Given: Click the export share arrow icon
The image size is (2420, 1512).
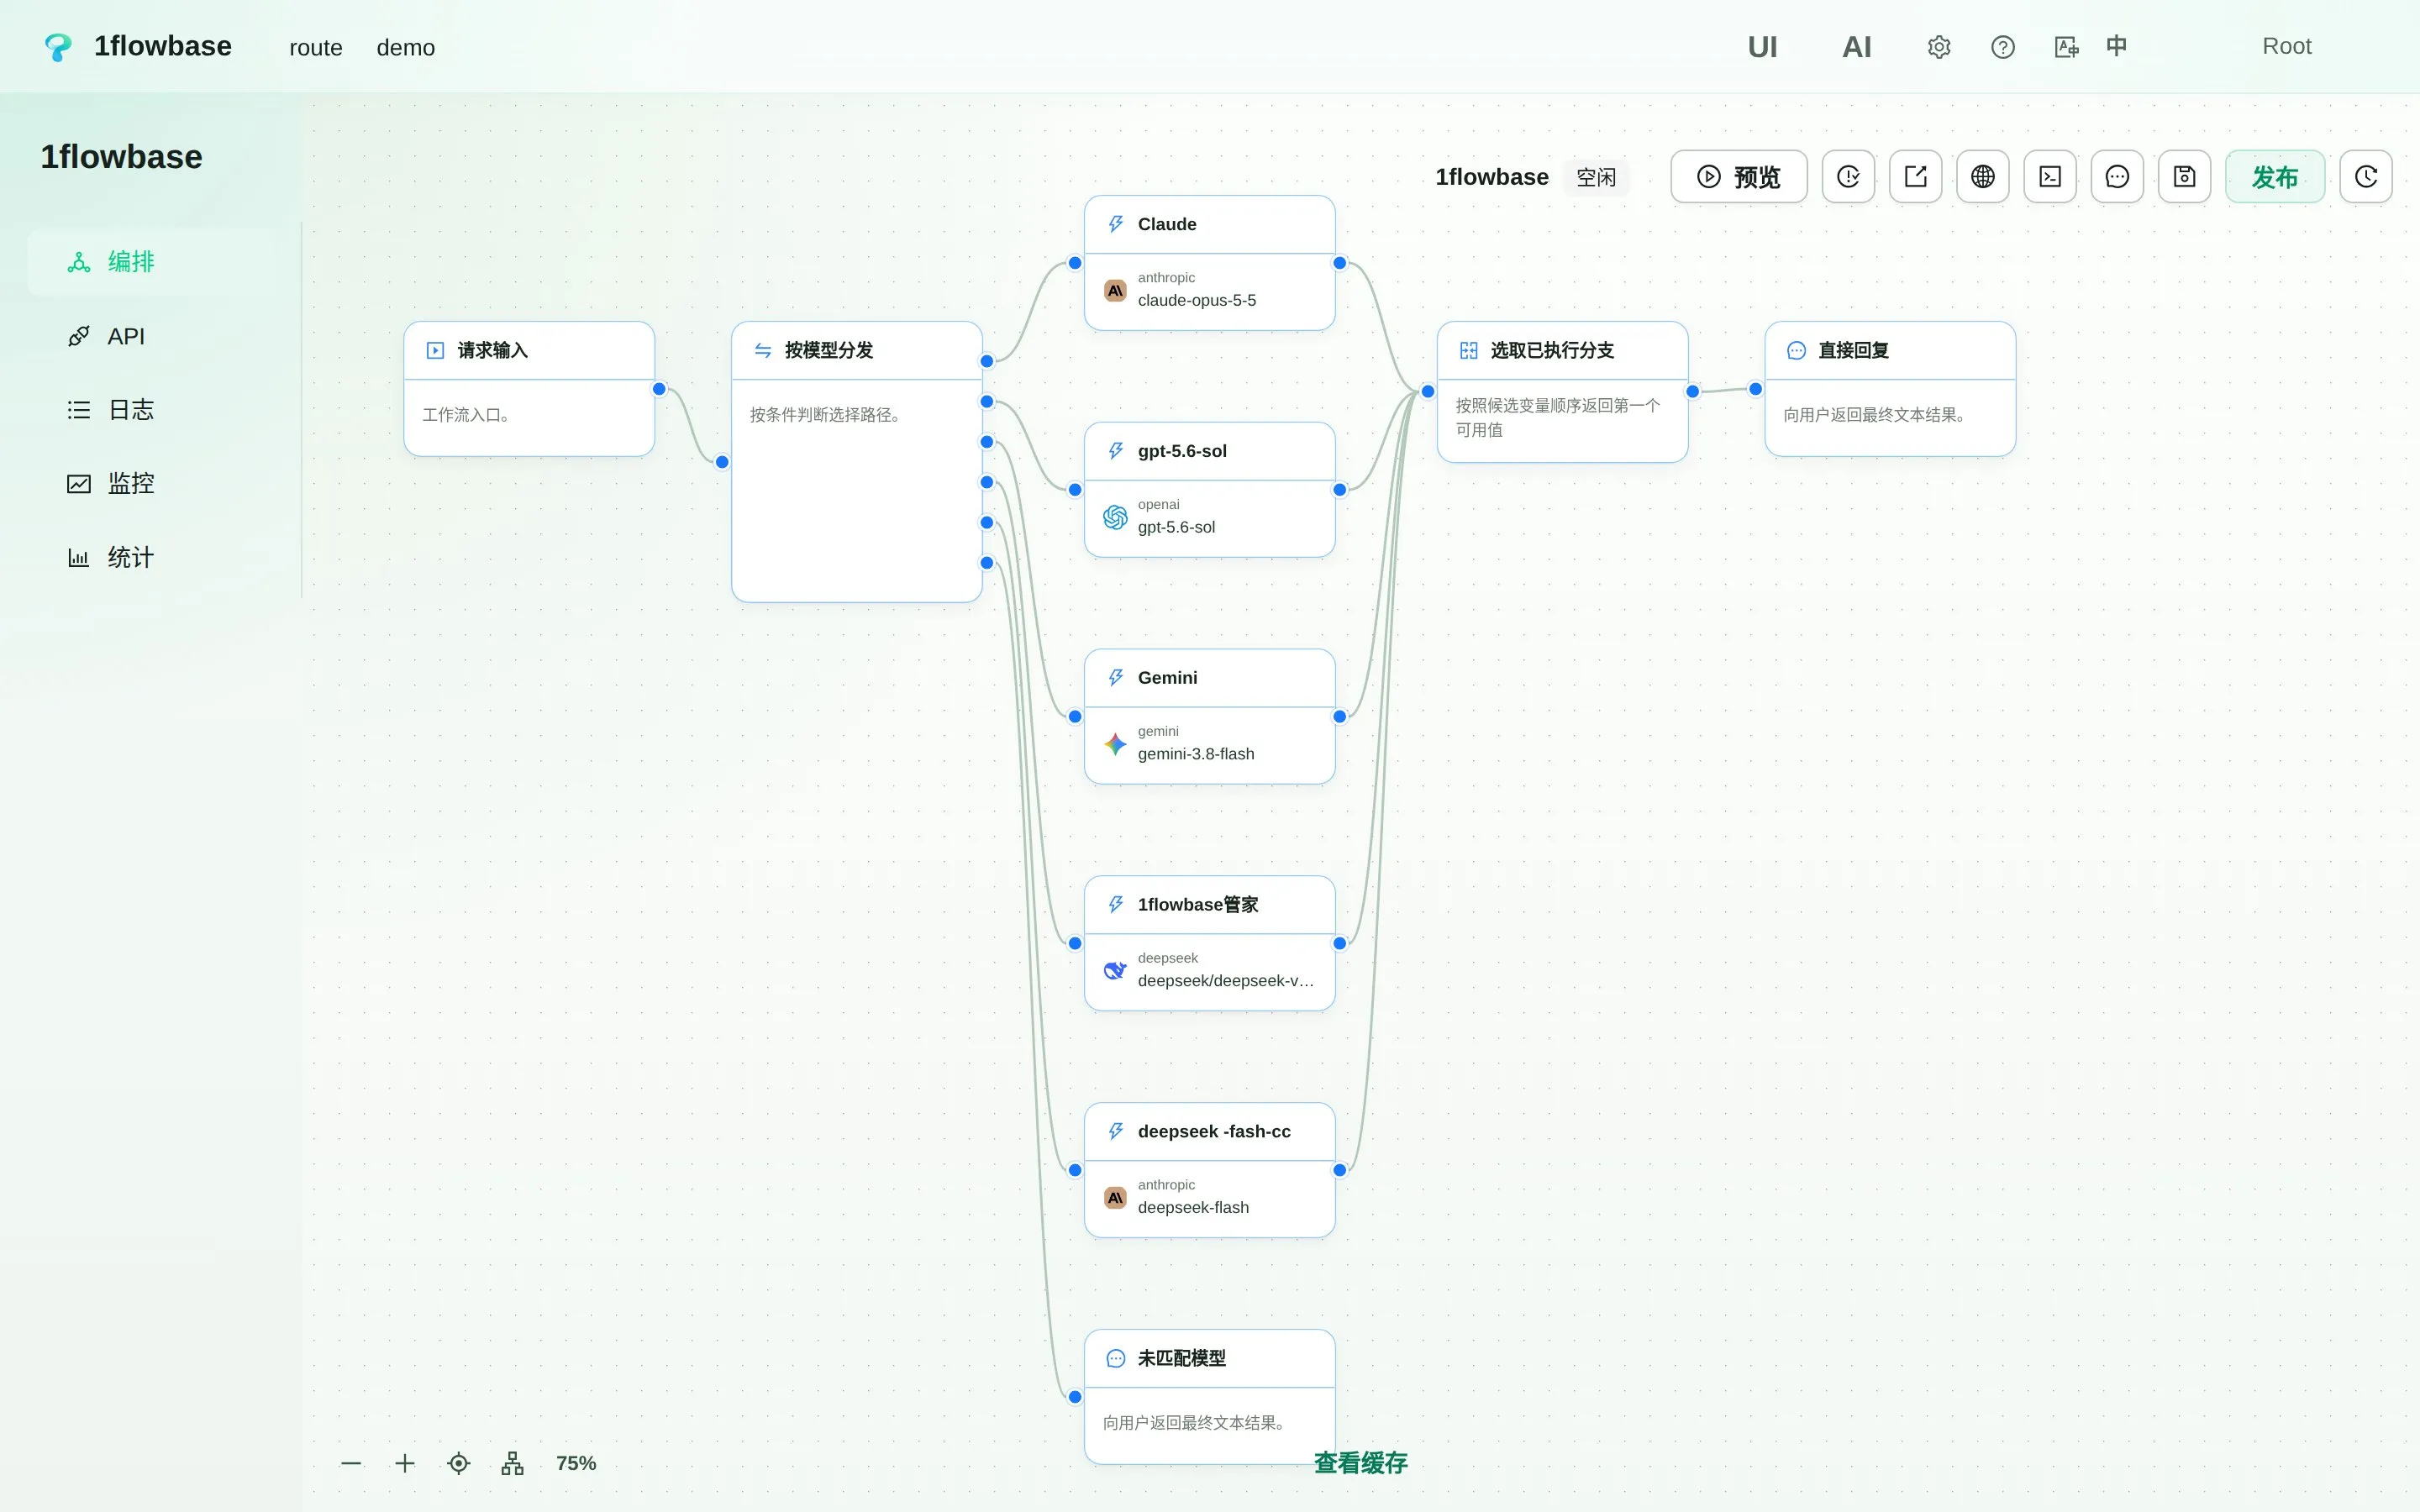Looking at the screenshot, I should (1915, 177).
